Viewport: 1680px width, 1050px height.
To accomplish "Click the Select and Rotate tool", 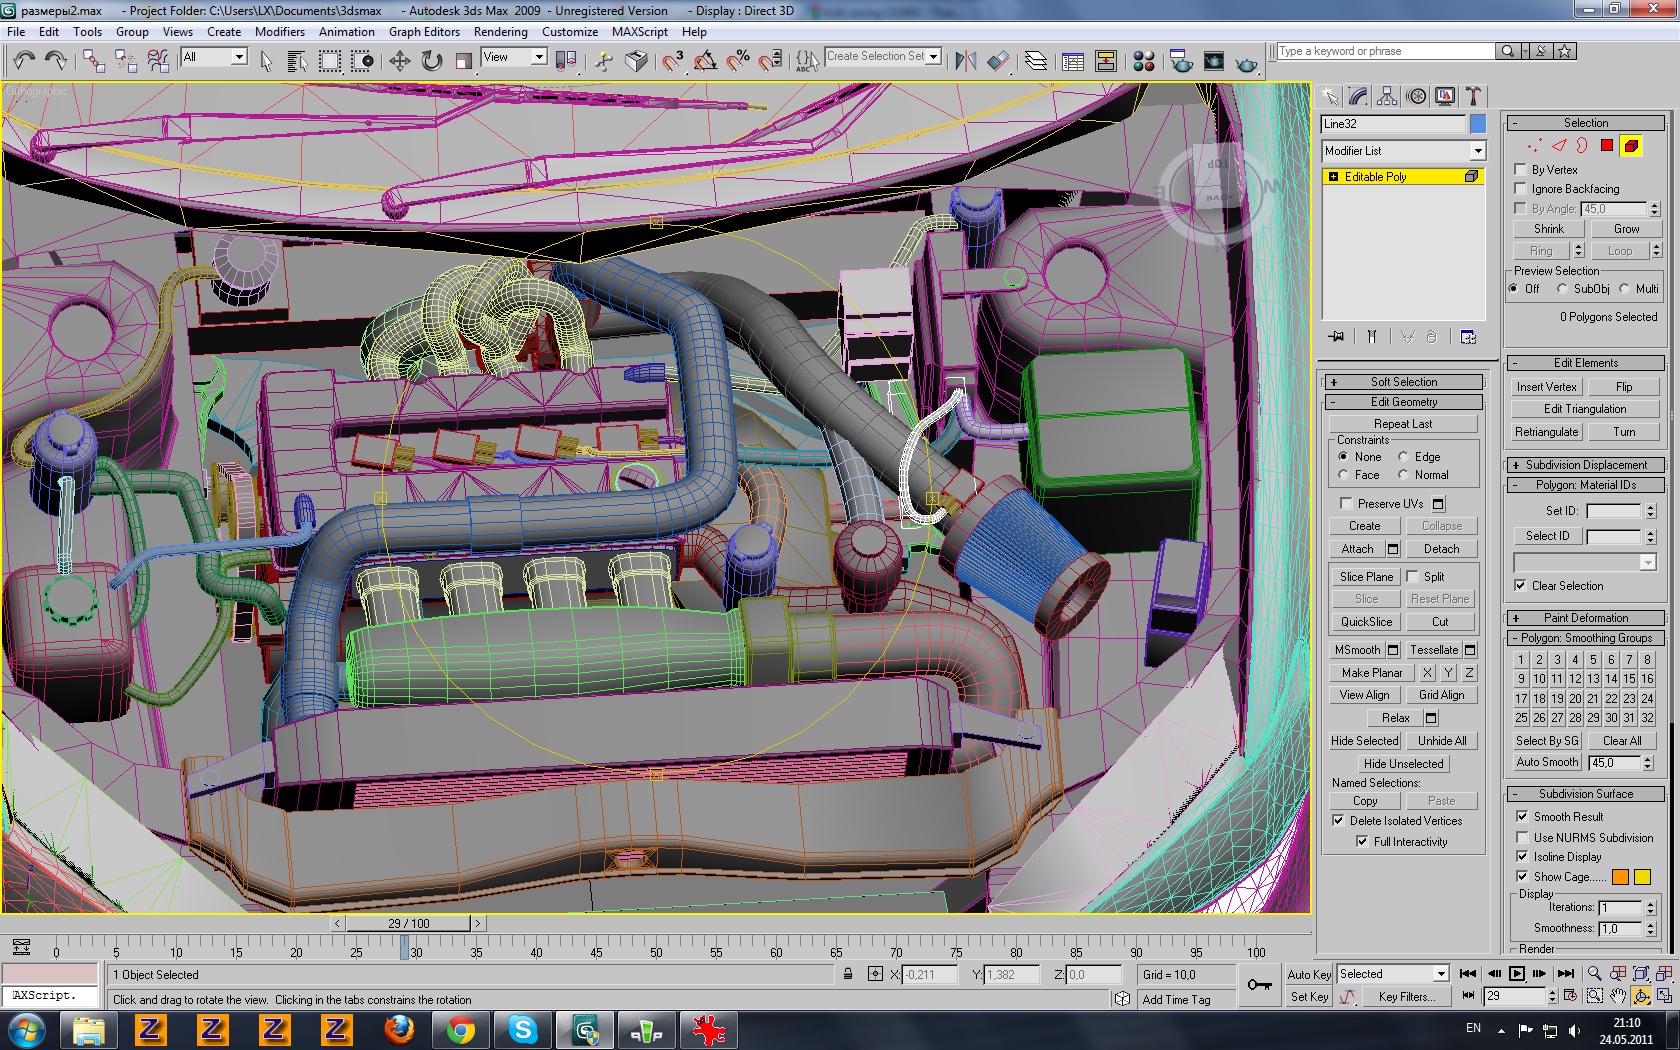I will [432, 62].
